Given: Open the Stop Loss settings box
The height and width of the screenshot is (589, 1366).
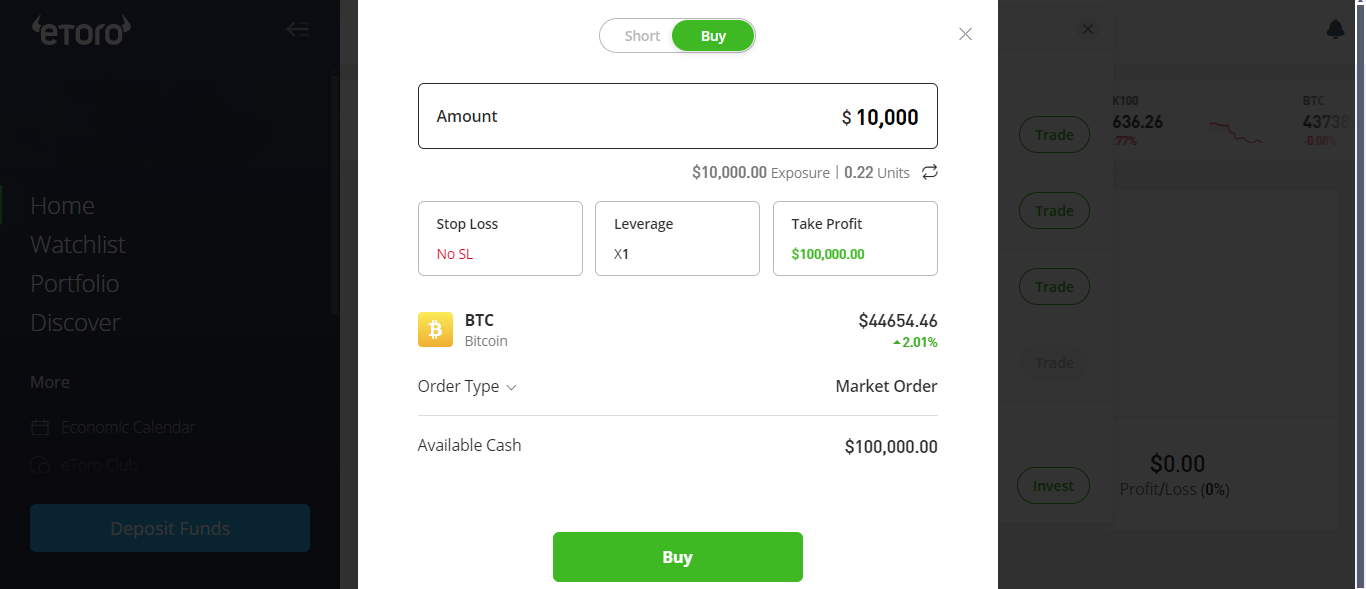Looking at the screenshot, I should pos(500,238).
